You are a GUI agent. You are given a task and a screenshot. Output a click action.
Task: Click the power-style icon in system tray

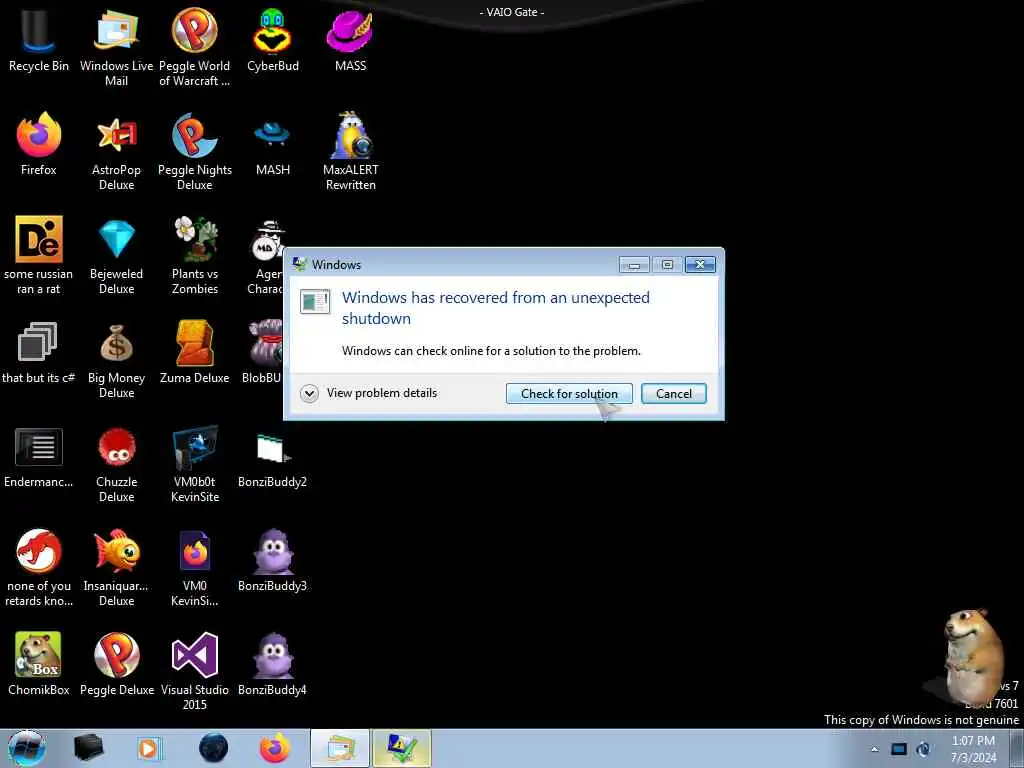(923, 749)
